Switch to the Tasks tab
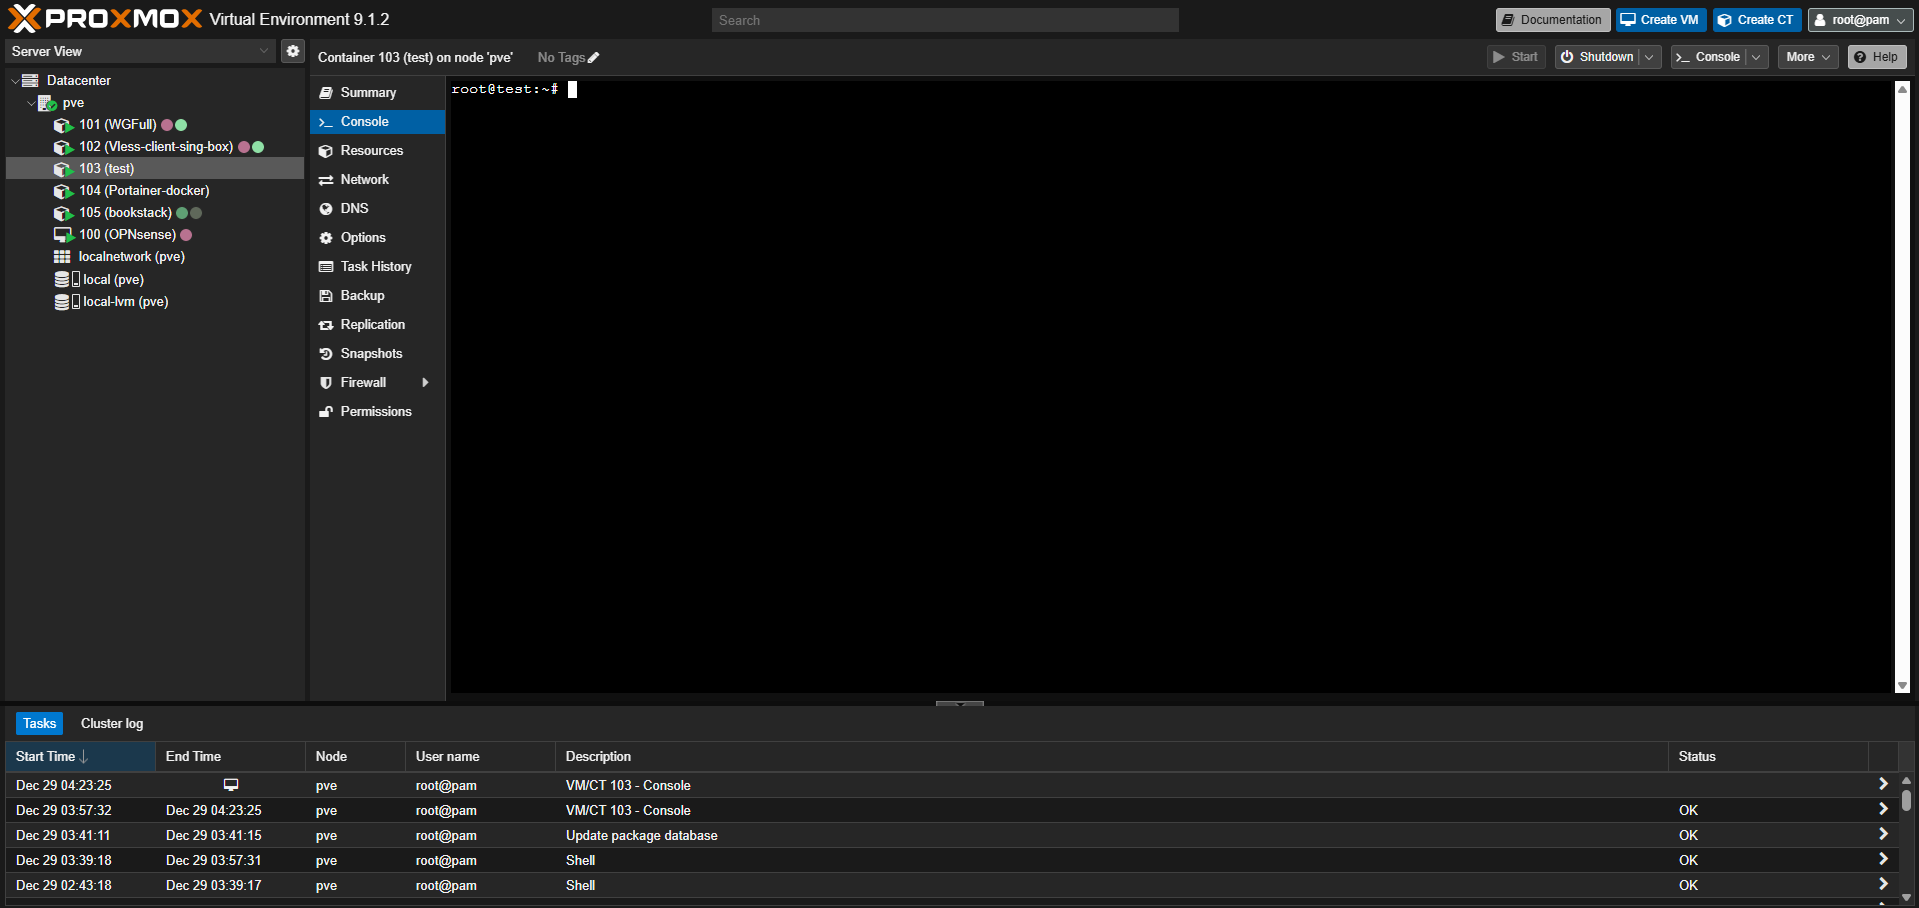Image resolution: width=1919 pixels, height=908 pixels. click(40, 723)
